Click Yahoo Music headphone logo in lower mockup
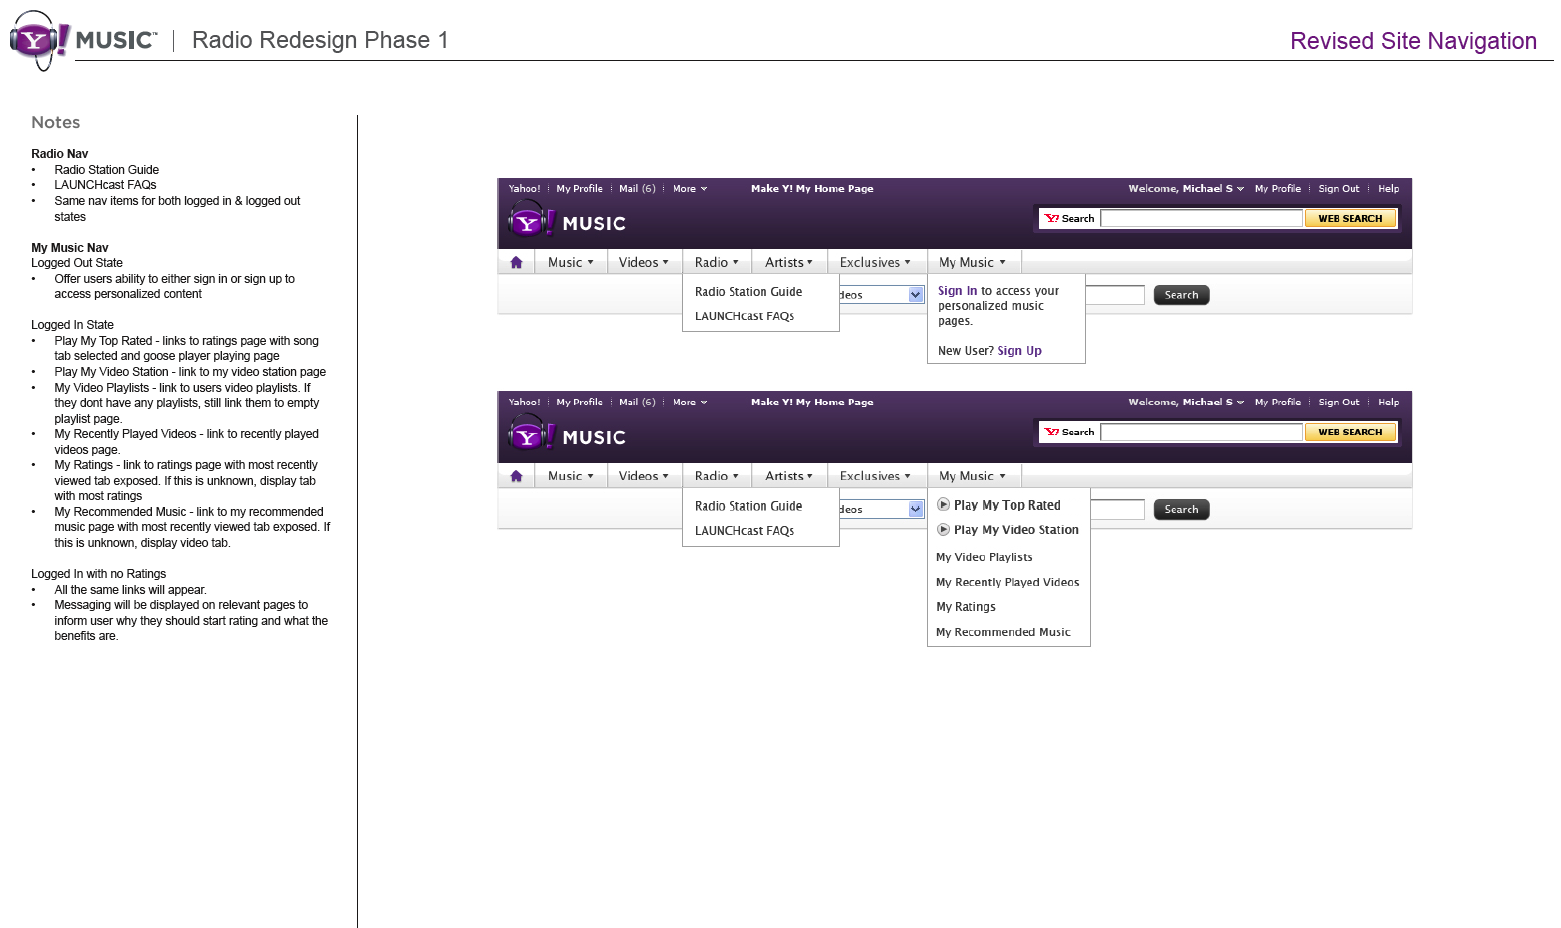 point(528,435)
